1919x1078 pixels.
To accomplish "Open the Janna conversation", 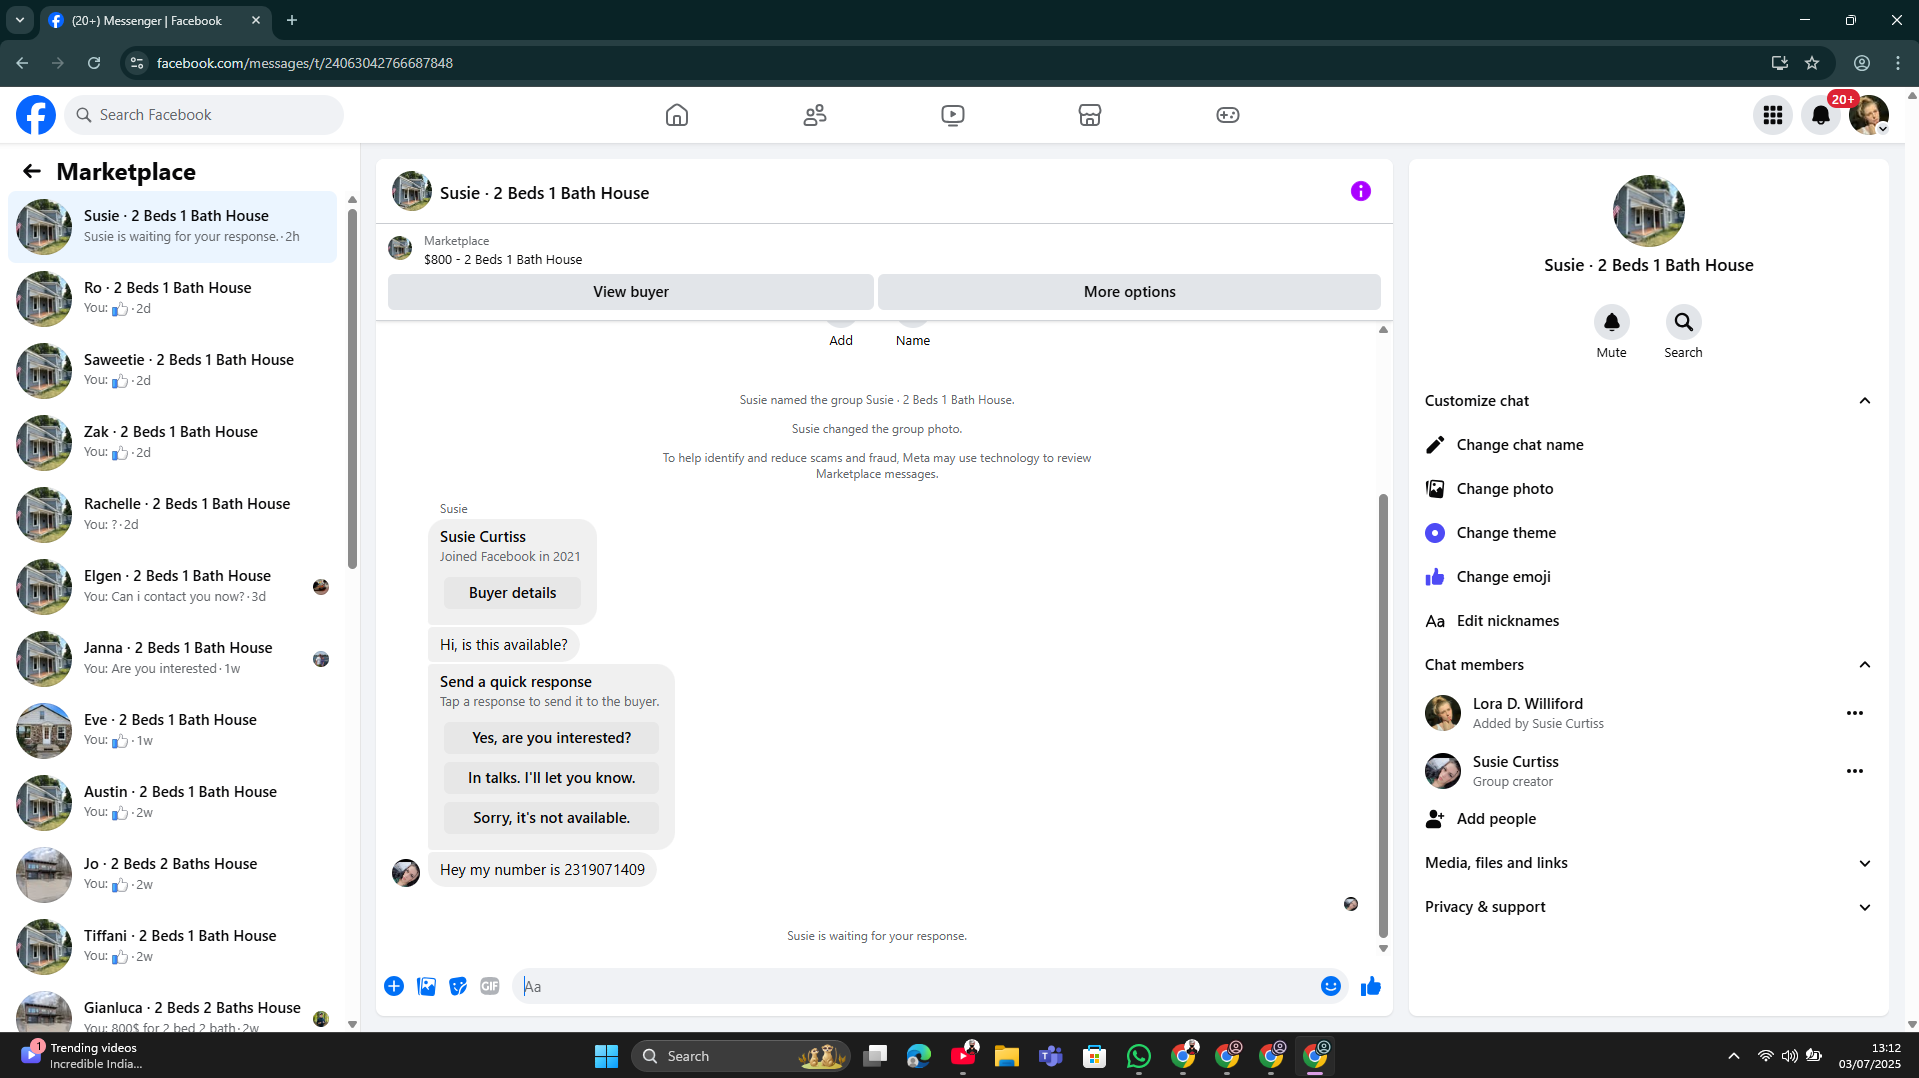I will click(172, 659).
